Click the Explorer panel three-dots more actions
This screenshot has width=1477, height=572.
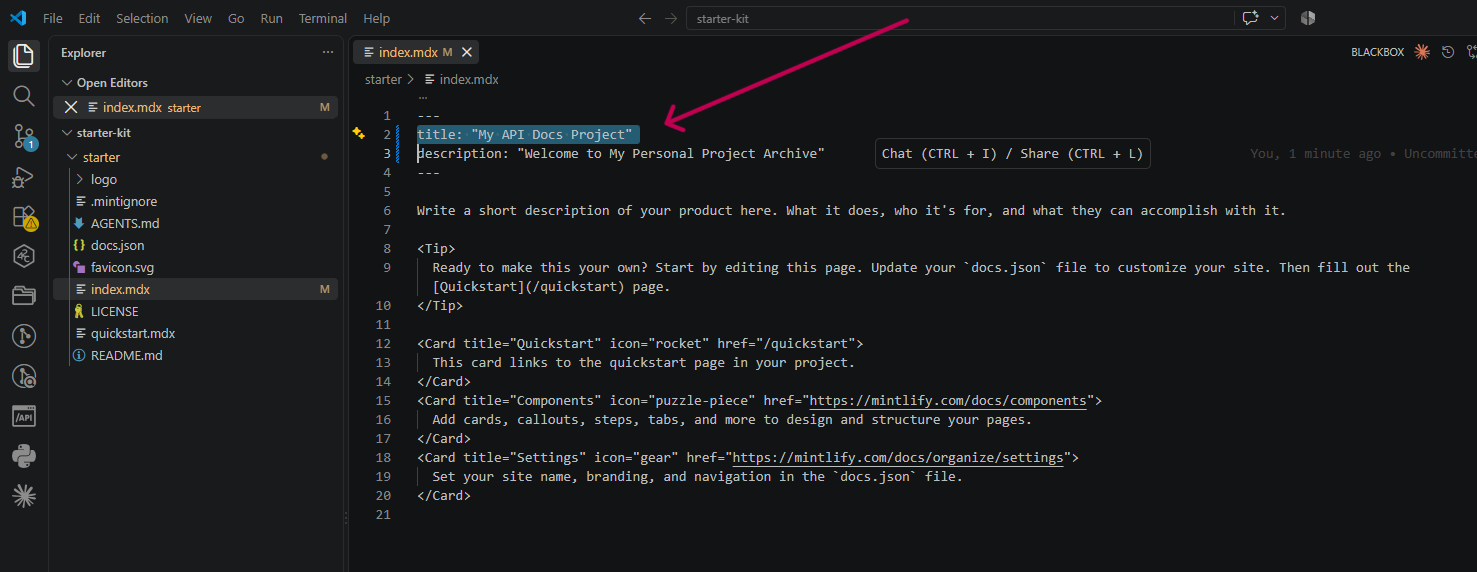(x=328, y=53)
